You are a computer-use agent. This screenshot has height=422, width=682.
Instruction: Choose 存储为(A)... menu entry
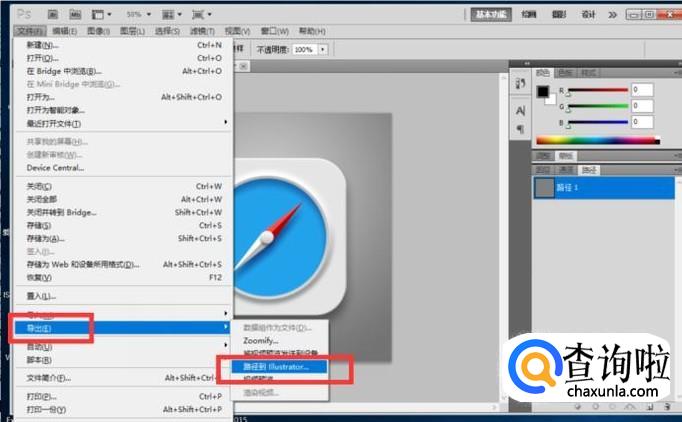coord(124,238)
